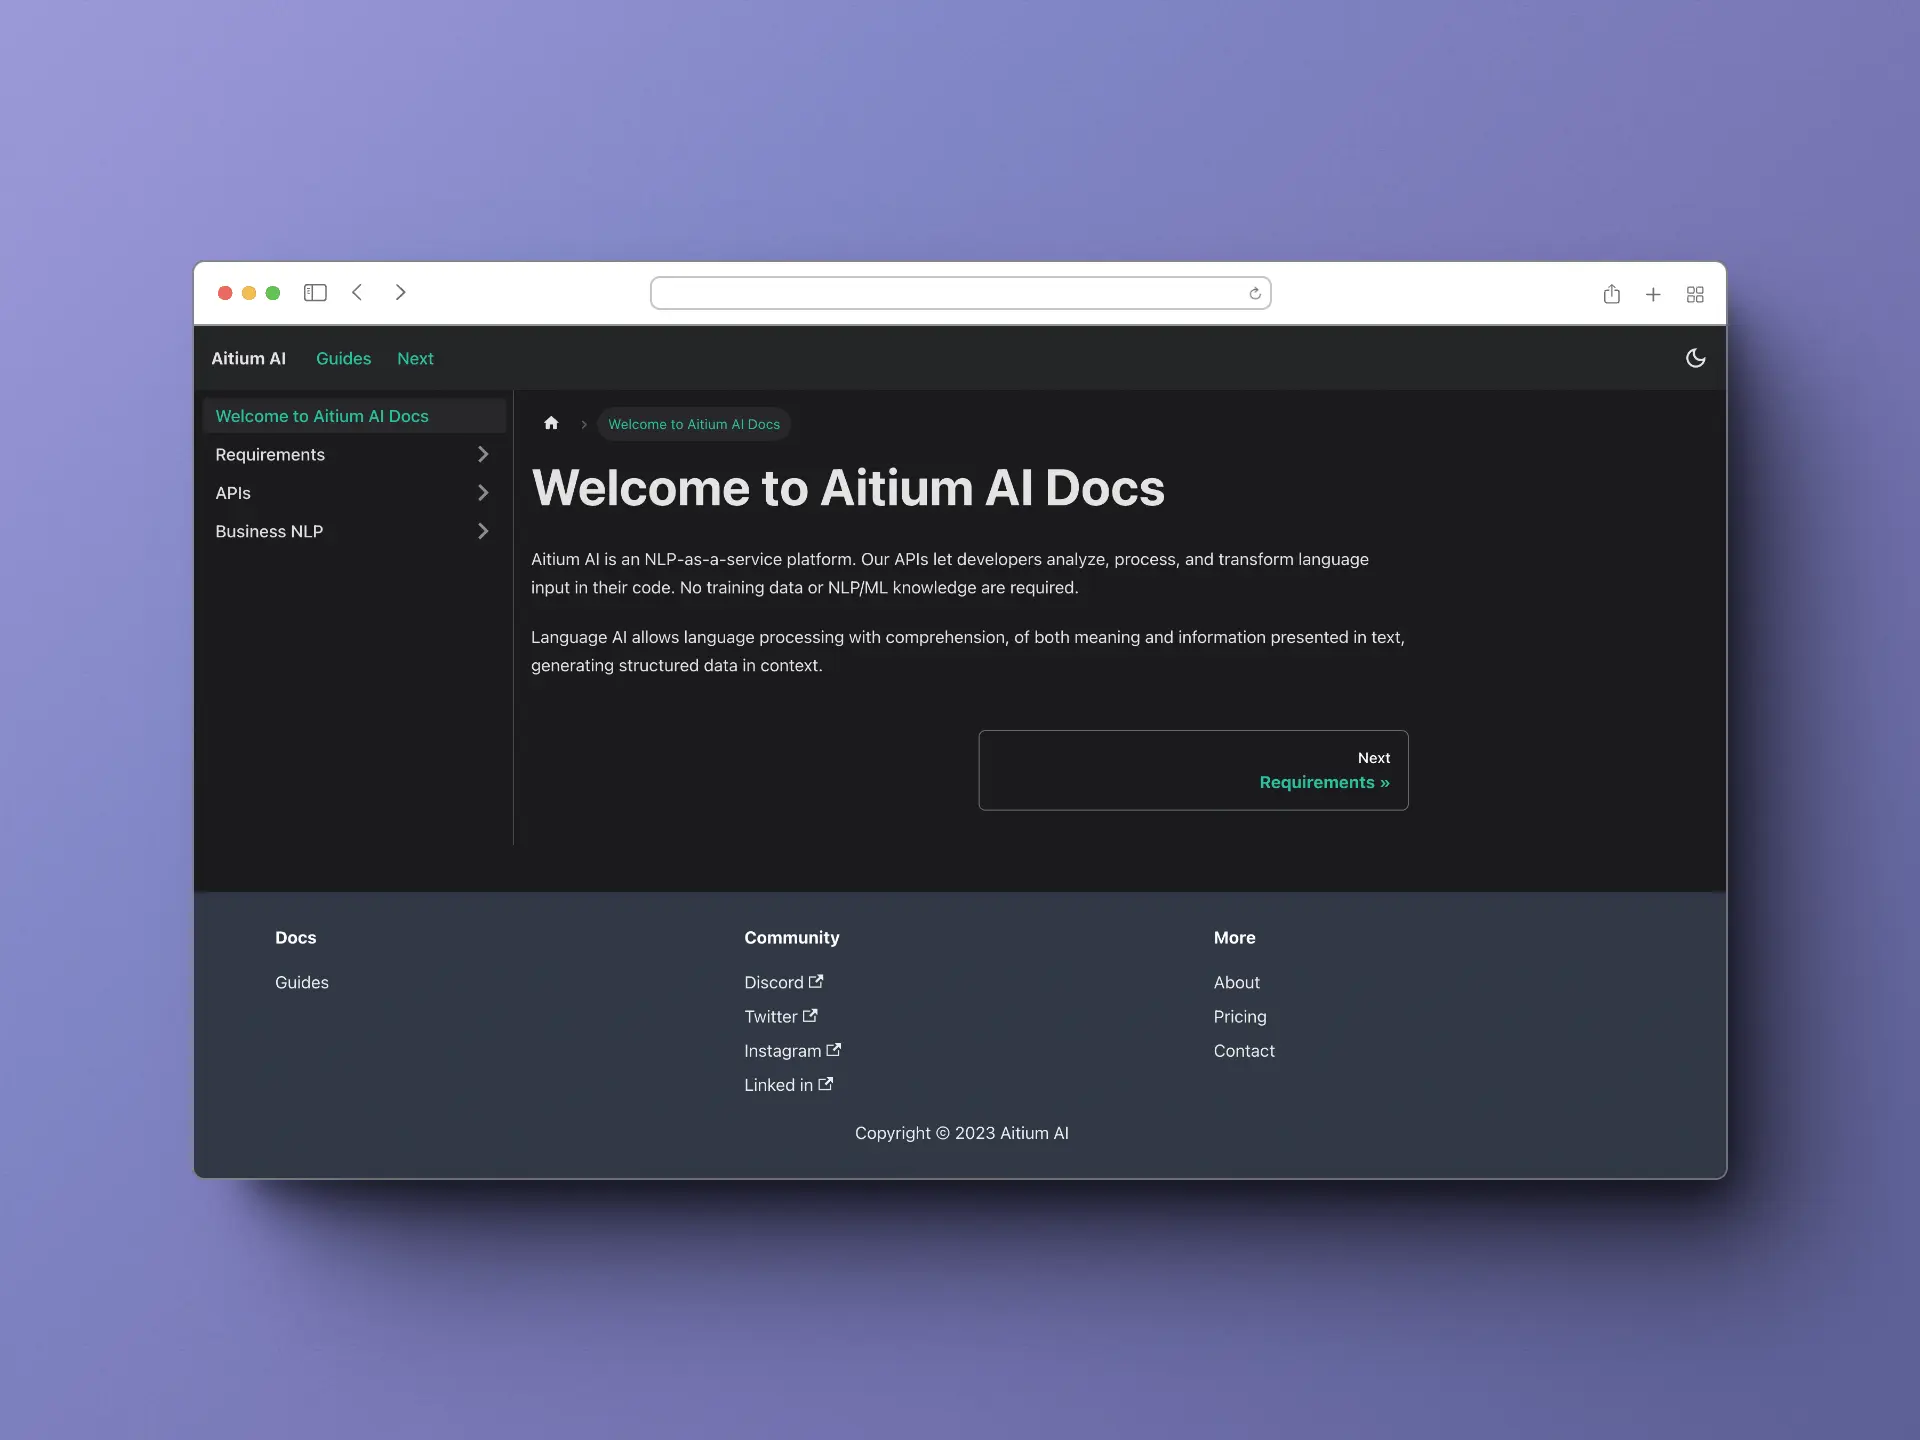
Task: Expand the Requirements sidebar chevron
Action: [483, 454]
